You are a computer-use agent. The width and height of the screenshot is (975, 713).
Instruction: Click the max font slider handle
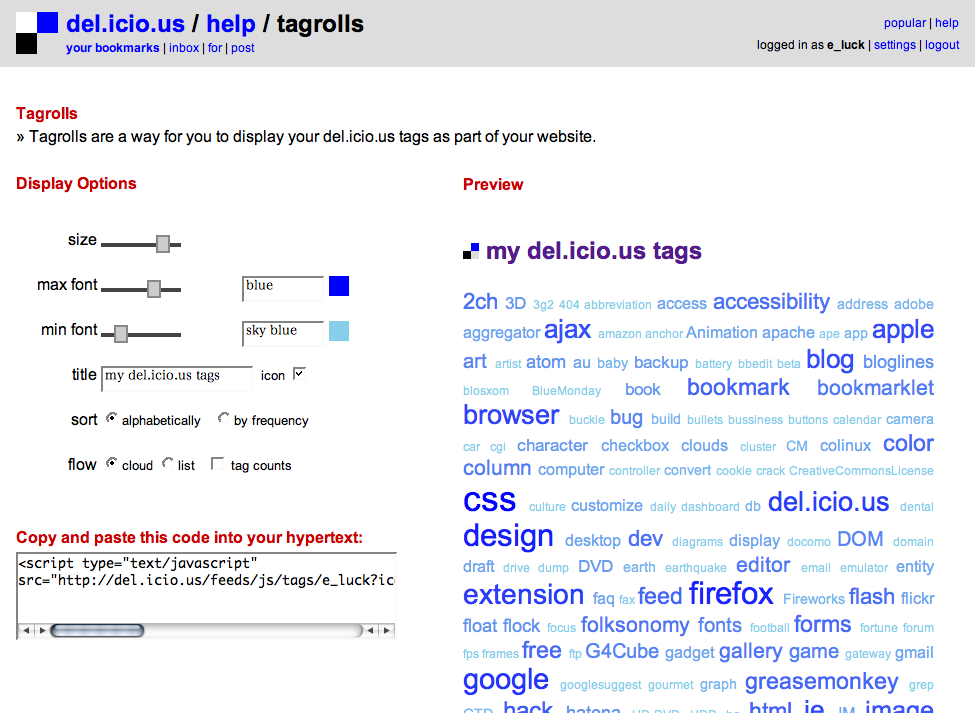point(154,288)
